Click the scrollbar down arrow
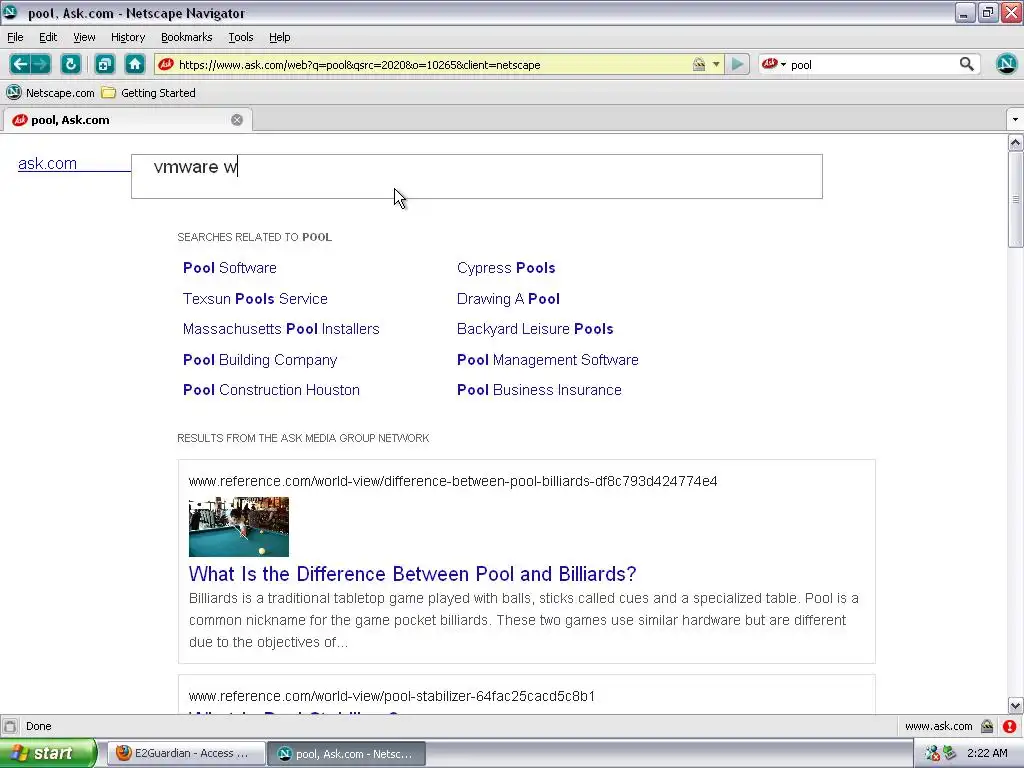The width and height of the screenshot is (1024, 768). [x=1015, y=705]
